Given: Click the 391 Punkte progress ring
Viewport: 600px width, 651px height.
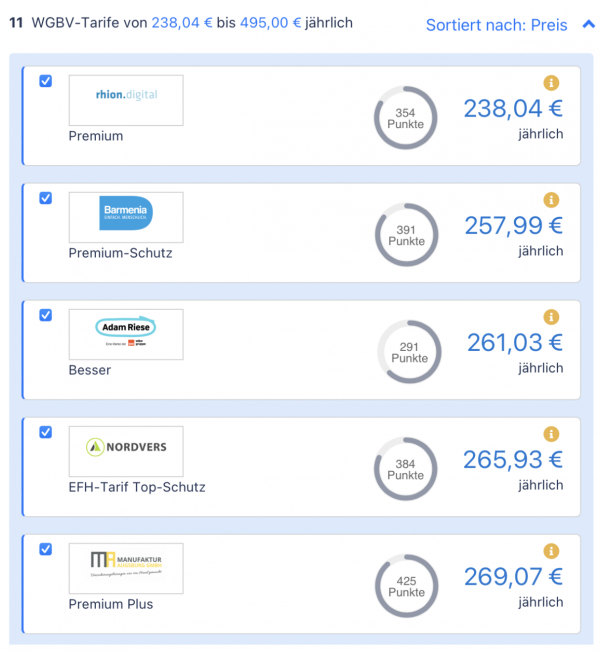Looking at the screenshot, I should click(x=407, y=235).
